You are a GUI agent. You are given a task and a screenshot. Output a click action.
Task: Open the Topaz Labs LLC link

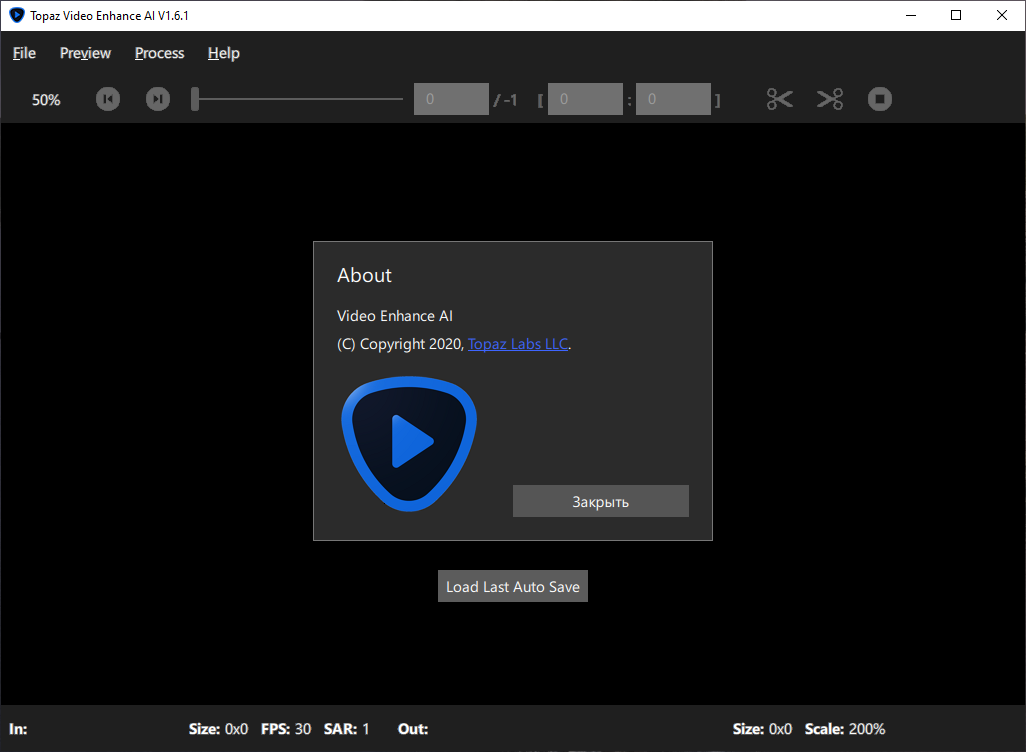[518, 344]
